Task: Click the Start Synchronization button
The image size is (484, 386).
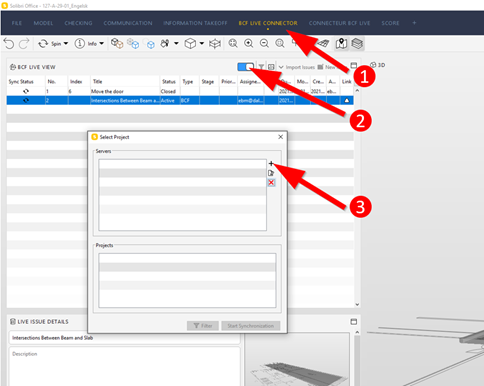Action: click(x=251, y=326)
